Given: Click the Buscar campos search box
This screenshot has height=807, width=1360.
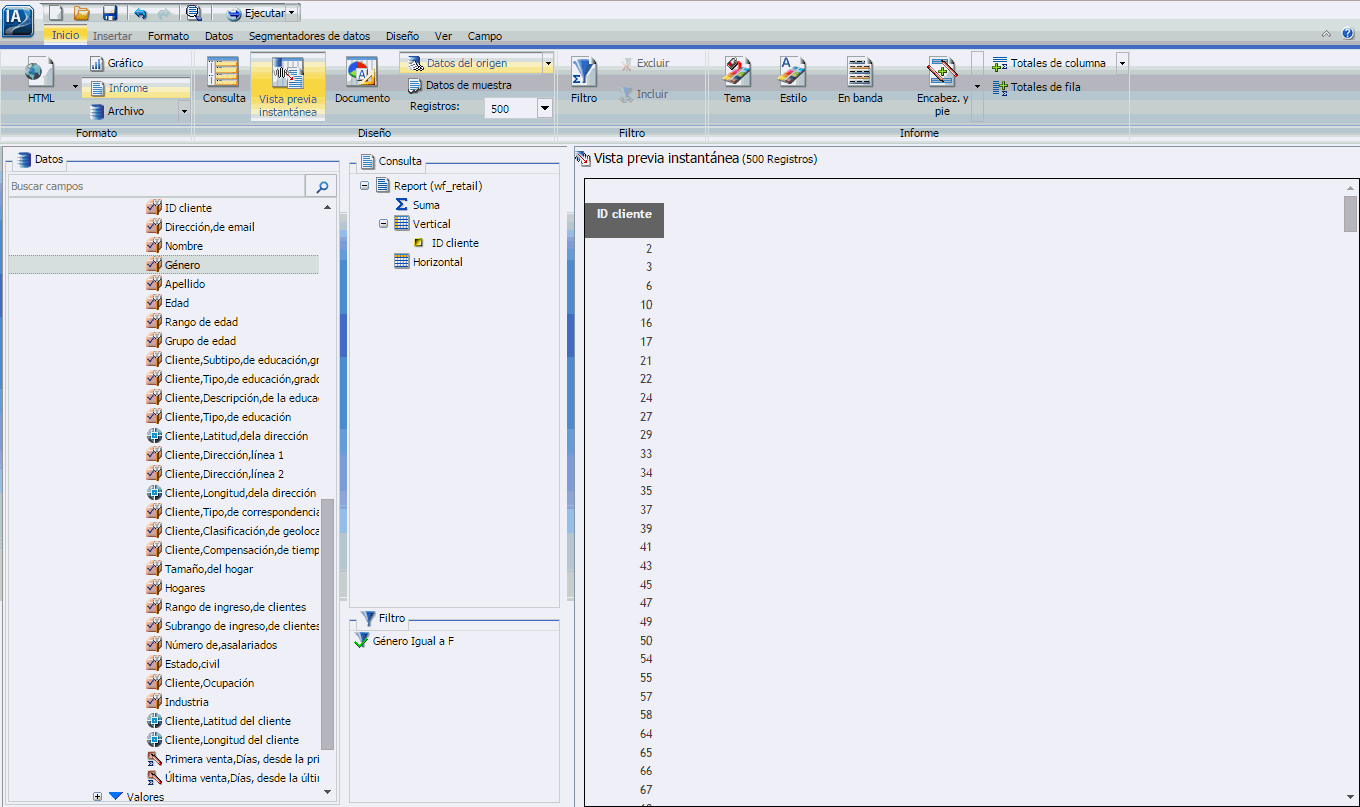Looking at the screenshot, I should tap(156, 186).
